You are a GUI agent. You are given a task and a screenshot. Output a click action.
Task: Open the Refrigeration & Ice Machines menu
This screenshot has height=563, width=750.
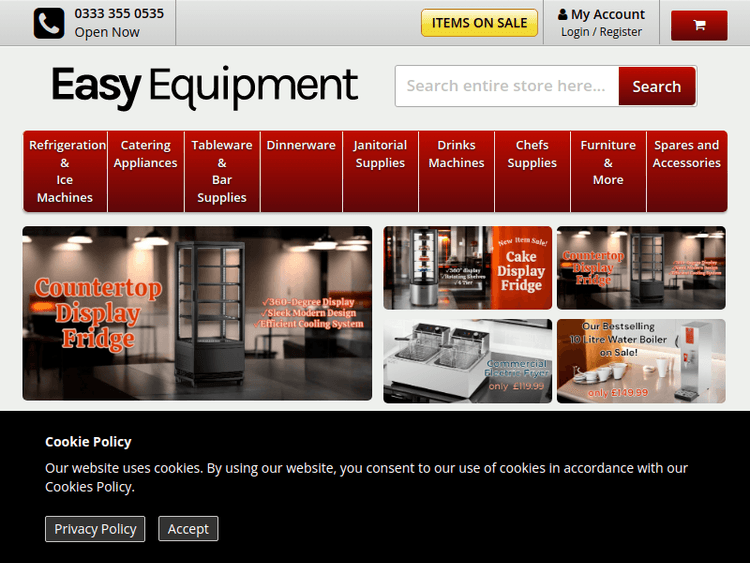[65, 171]
